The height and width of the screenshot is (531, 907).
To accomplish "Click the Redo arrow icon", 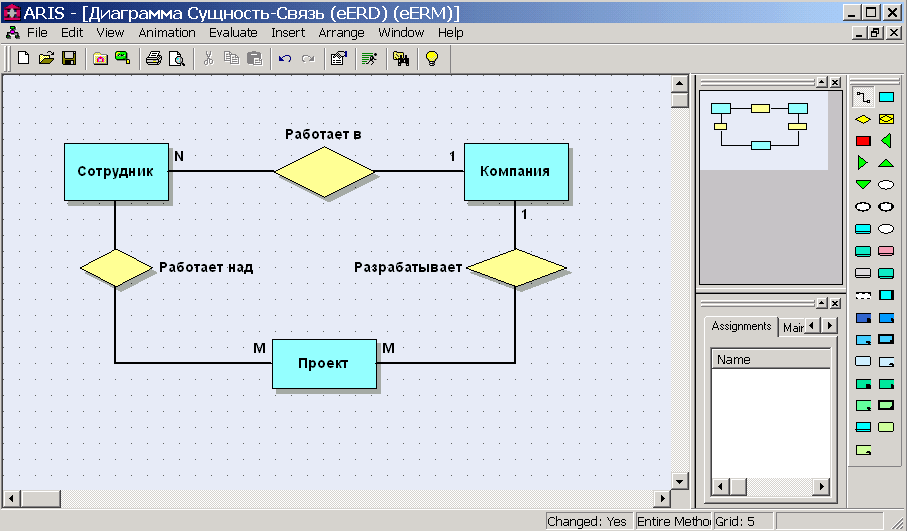I will coord(308,58).
